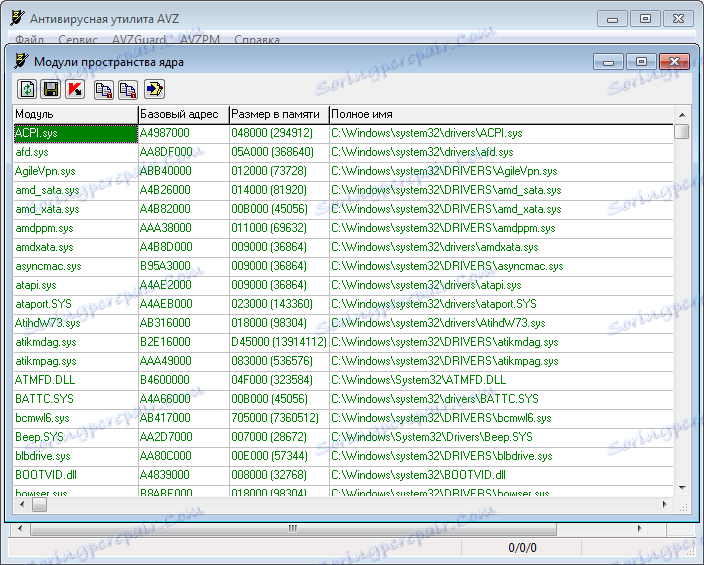Click path C:\Windows\system32\BOOTVID.dll
Screen dimensions: 704x565
[x=418, y=475]
